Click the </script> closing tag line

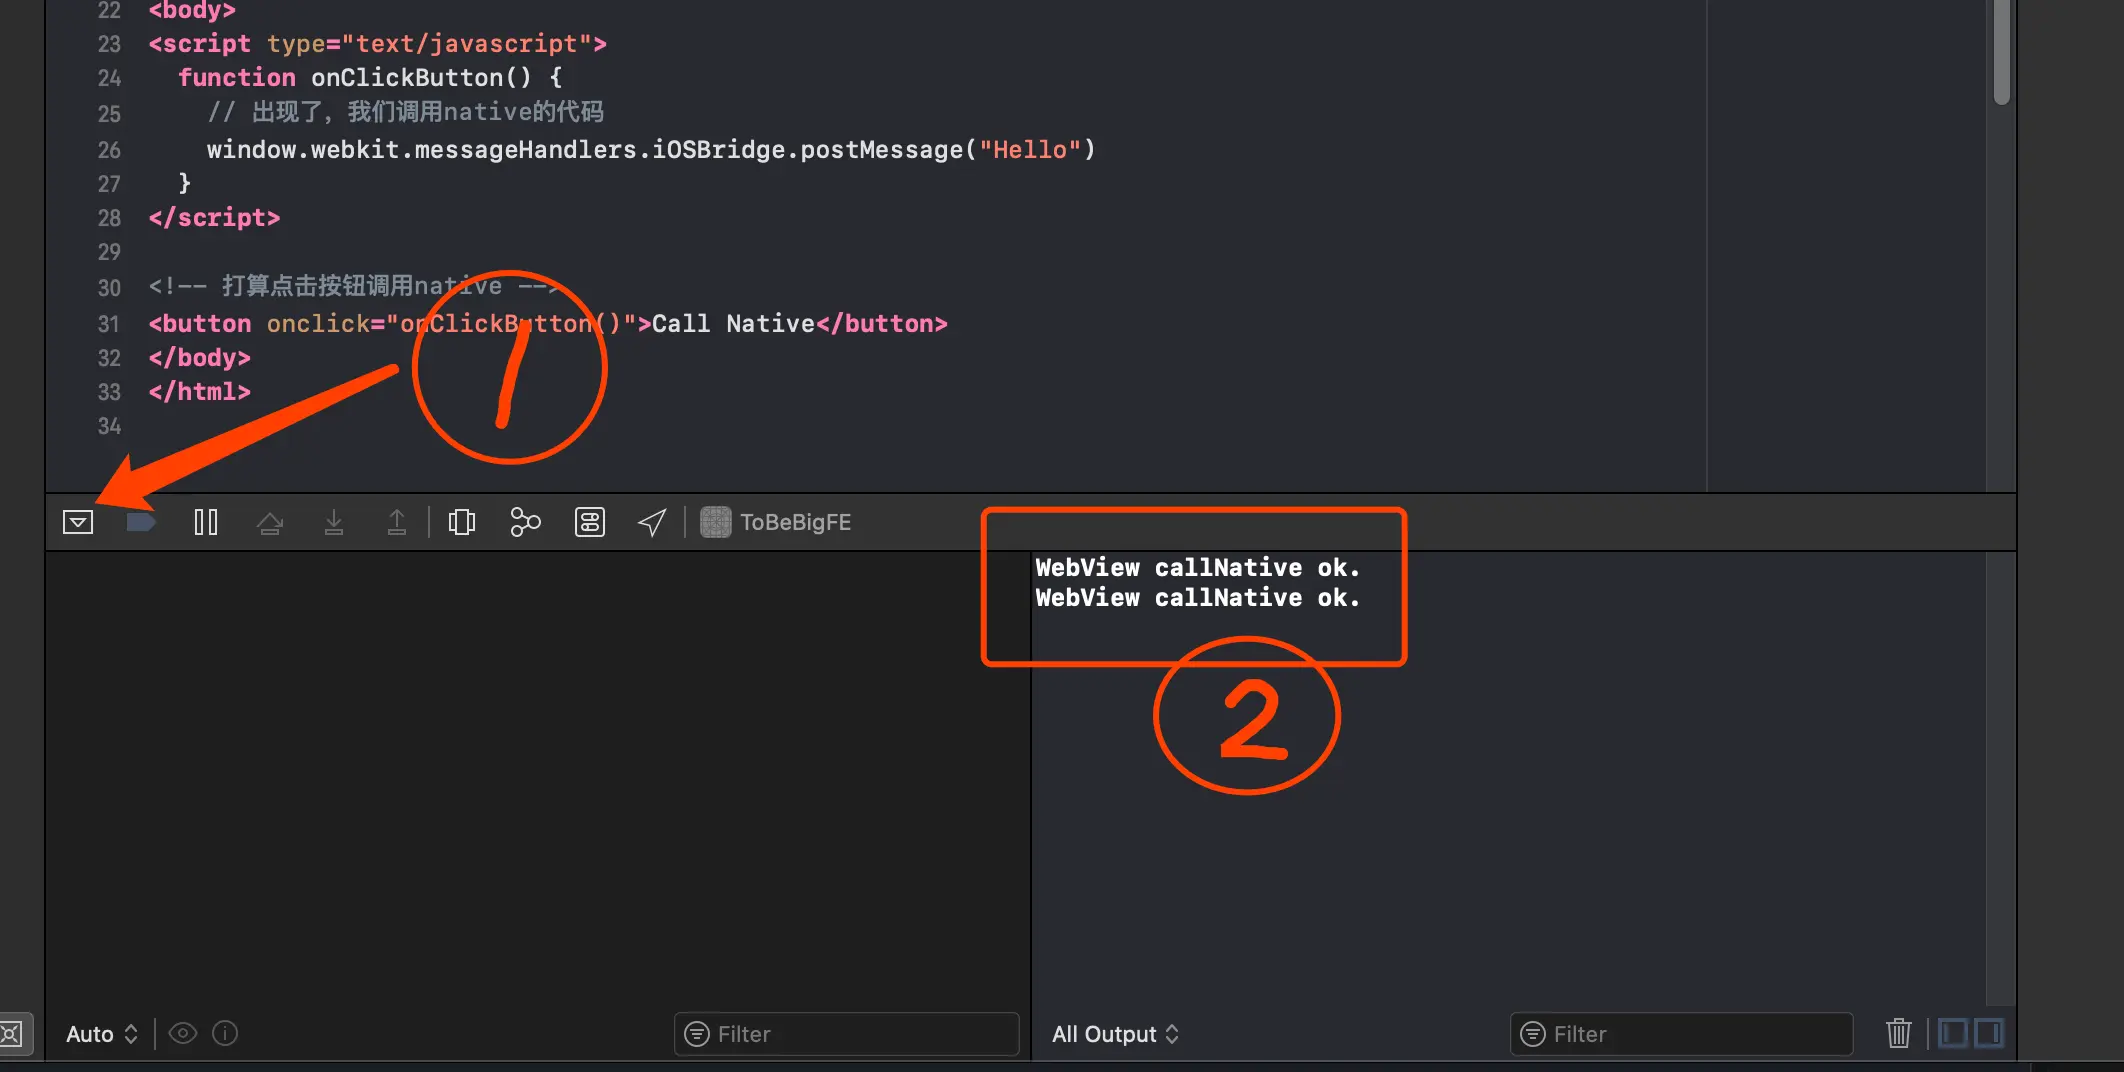[x=214, y=218]
